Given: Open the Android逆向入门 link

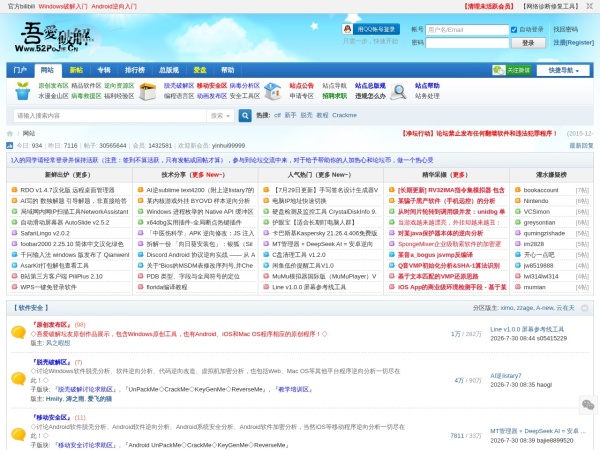Looking at the screenshot, I should point(114,6).
